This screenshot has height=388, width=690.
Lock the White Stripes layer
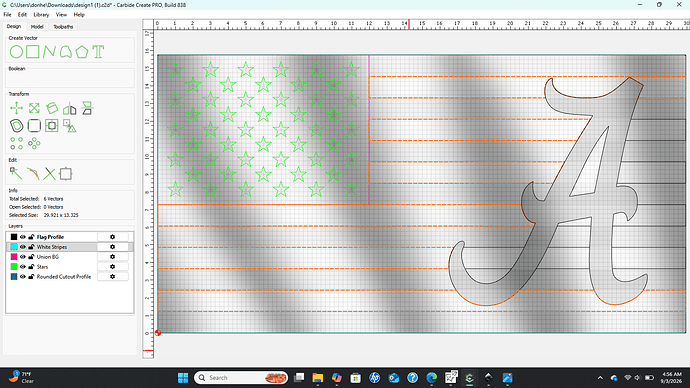31,247
